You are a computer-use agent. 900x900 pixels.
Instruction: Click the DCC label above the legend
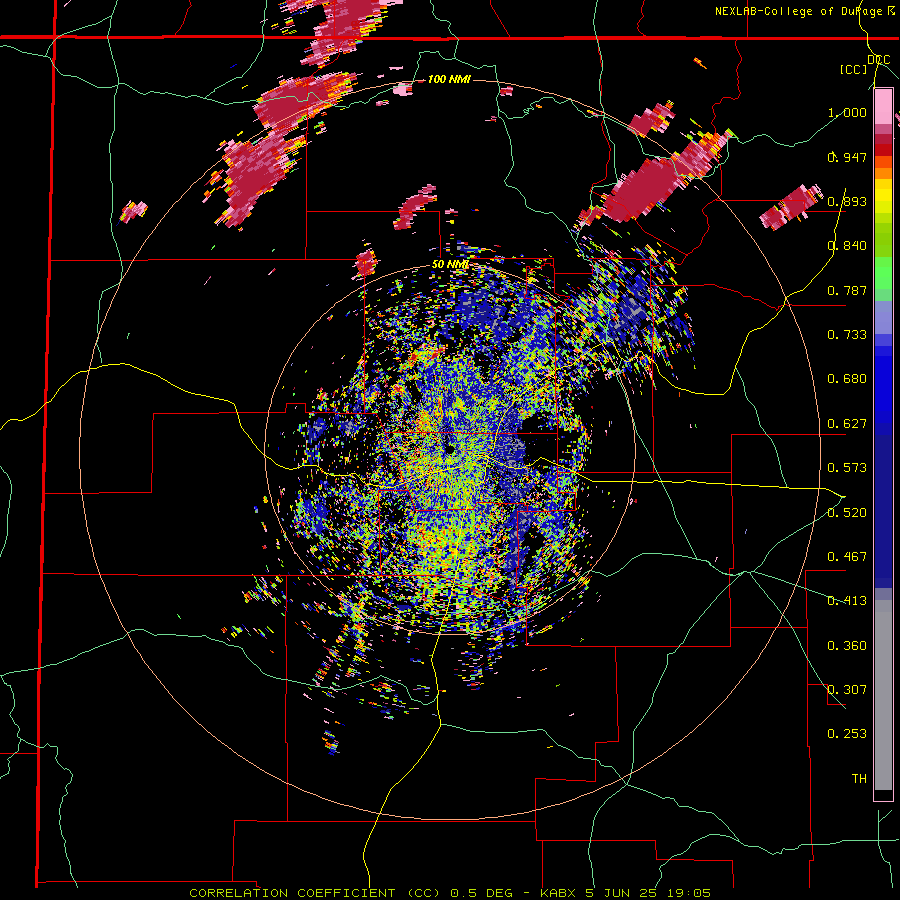[x=878, y=60]
